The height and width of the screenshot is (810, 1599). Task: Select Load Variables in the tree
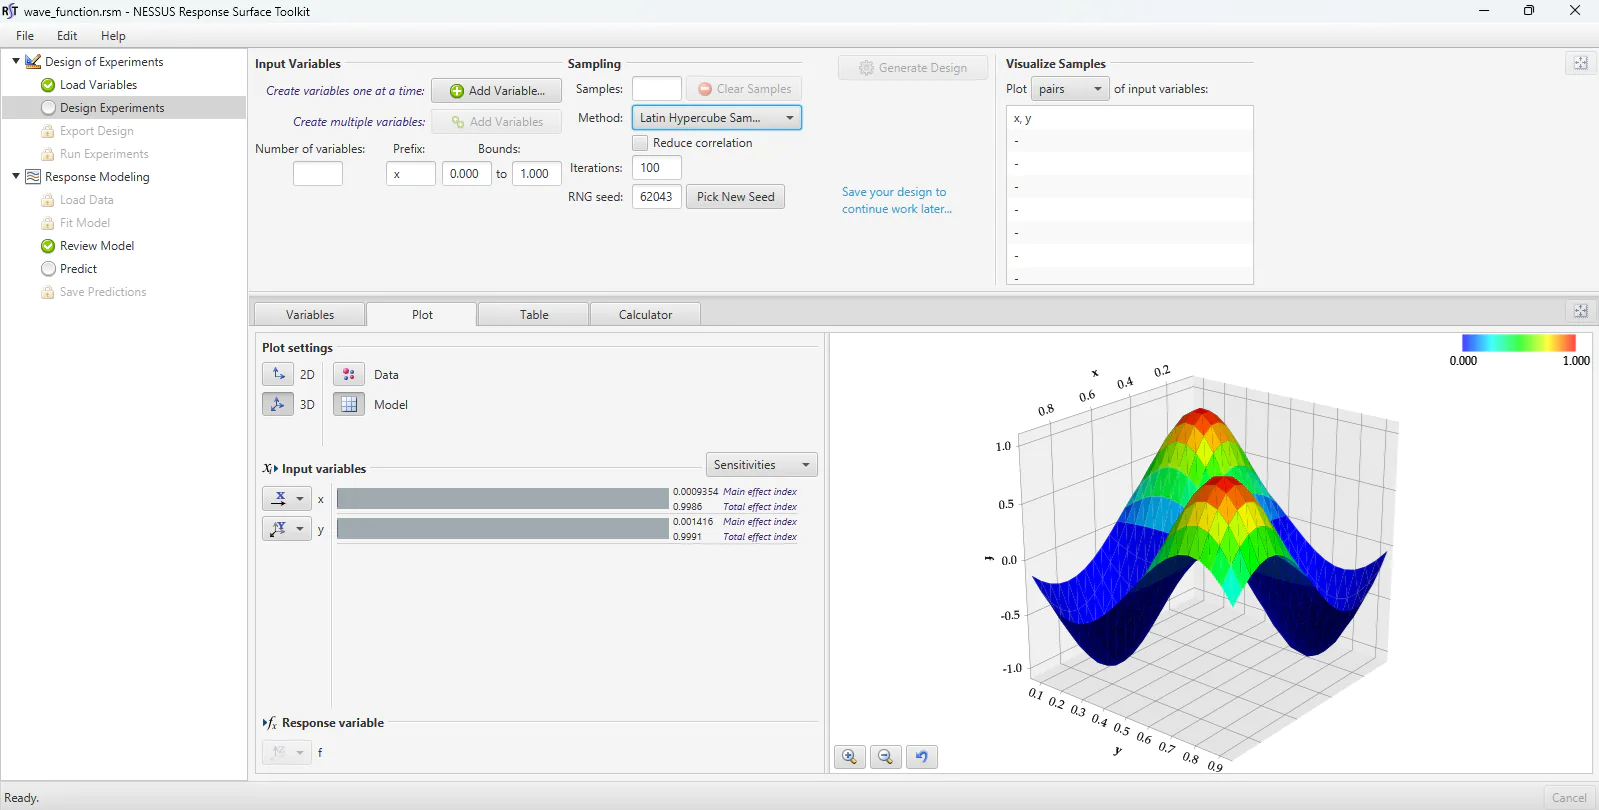(x=98, y=85)
